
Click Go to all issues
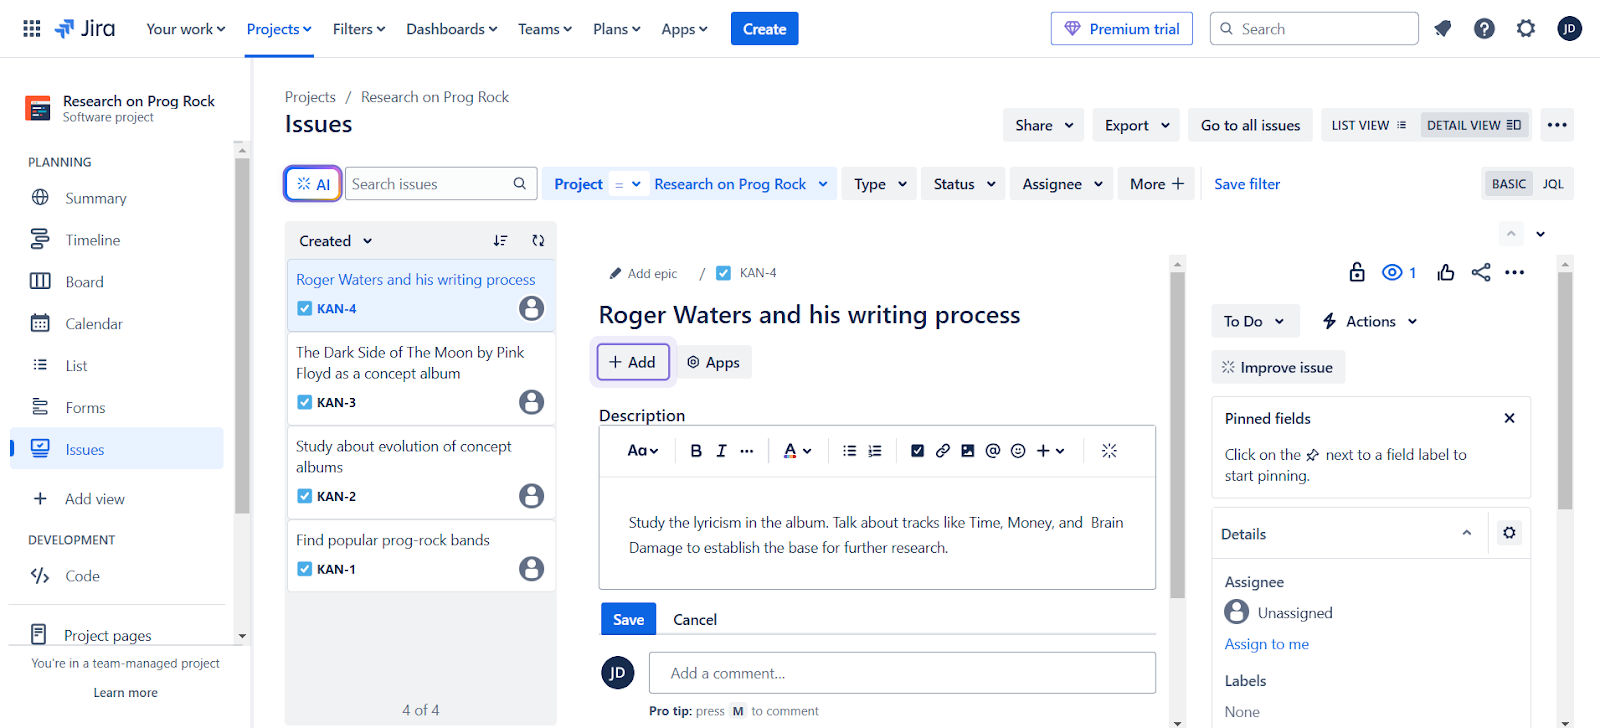[x=1250, y=125]
